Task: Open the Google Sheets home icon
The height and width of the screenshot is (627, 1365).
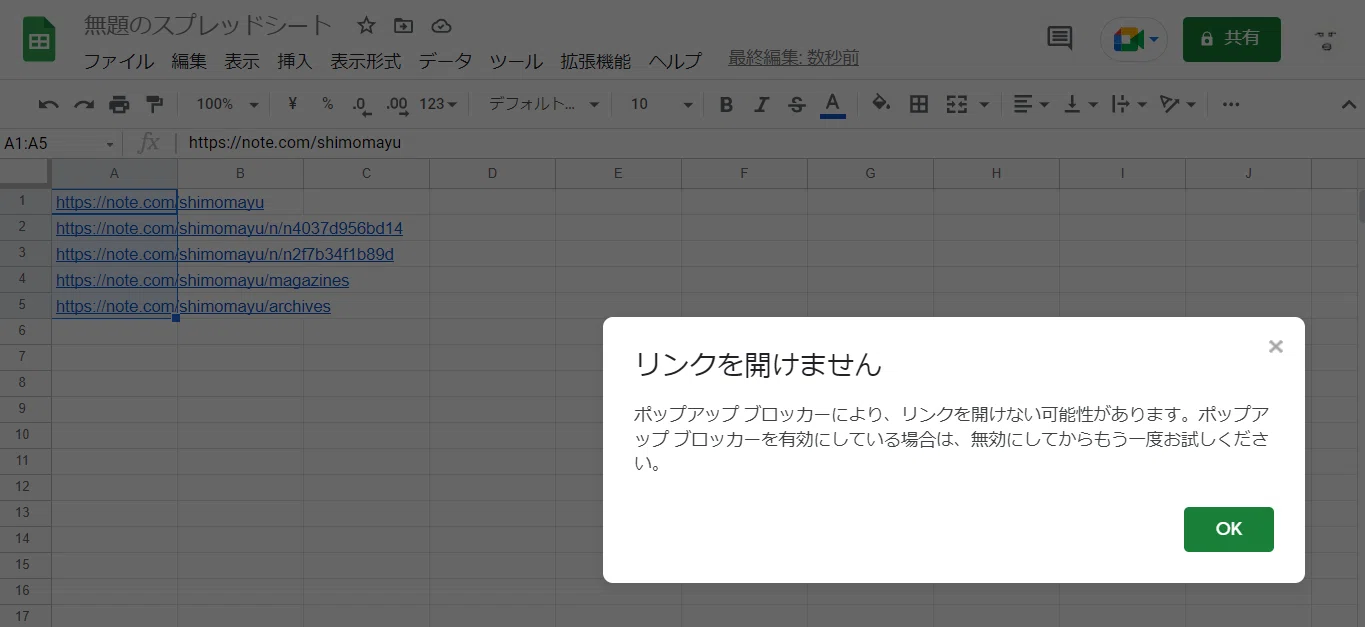Action: click(x=40, y=41)
